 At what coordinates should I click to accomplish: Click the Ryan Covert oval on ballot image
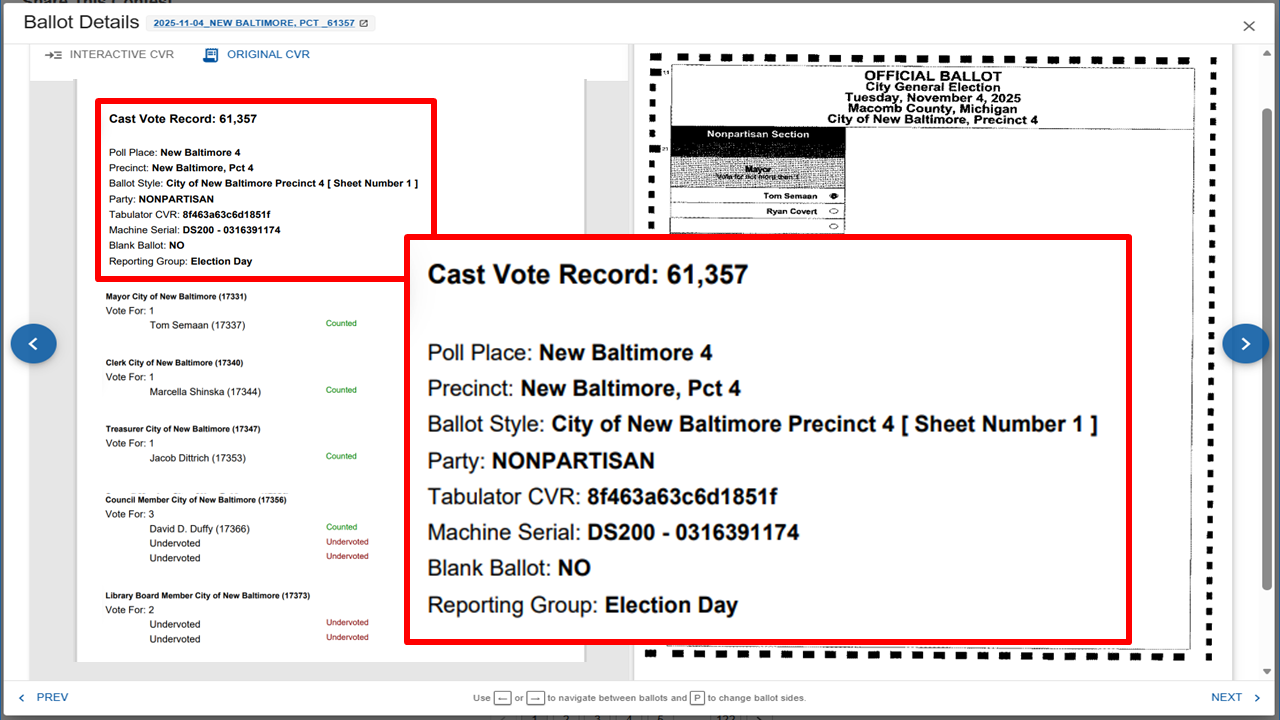833,212
